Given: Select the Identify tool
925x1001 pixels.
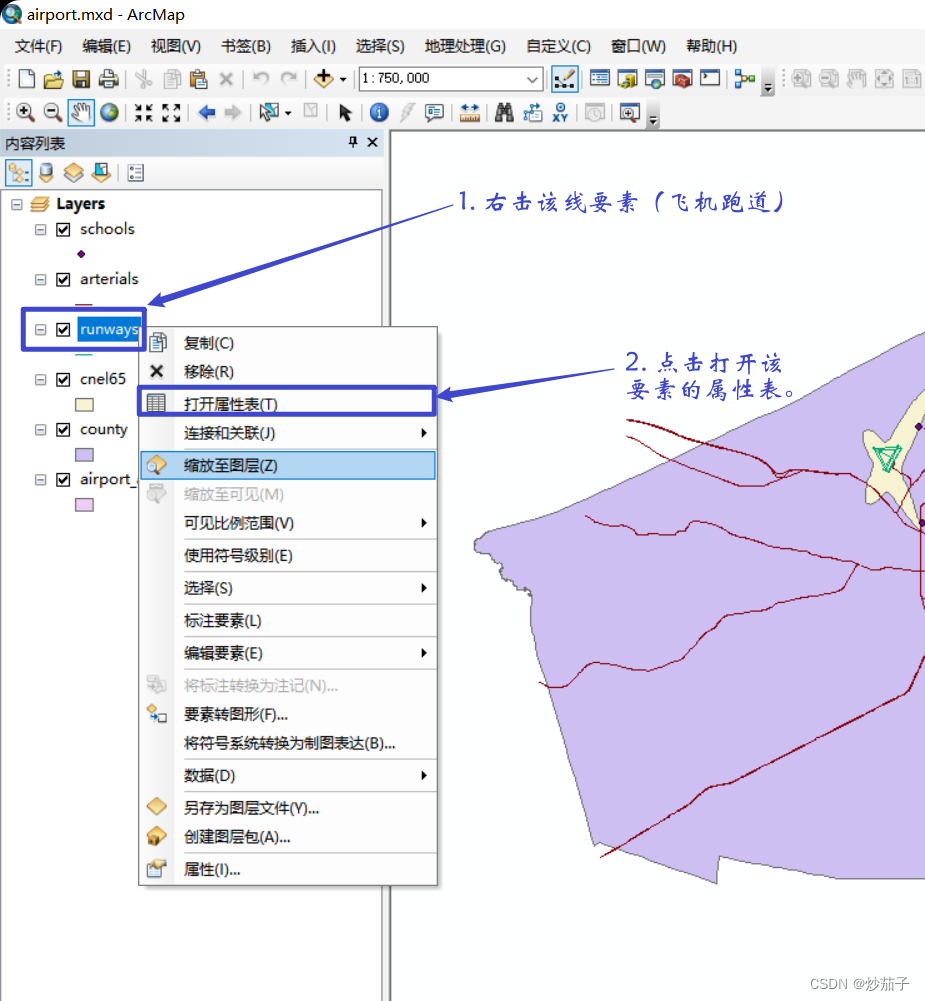Looking at the screenshot, I should [379, 113].
